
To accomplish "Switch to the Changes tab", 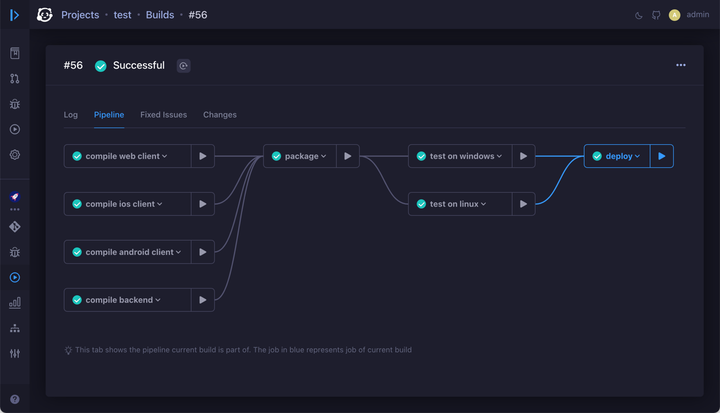I will click(220, 115).
